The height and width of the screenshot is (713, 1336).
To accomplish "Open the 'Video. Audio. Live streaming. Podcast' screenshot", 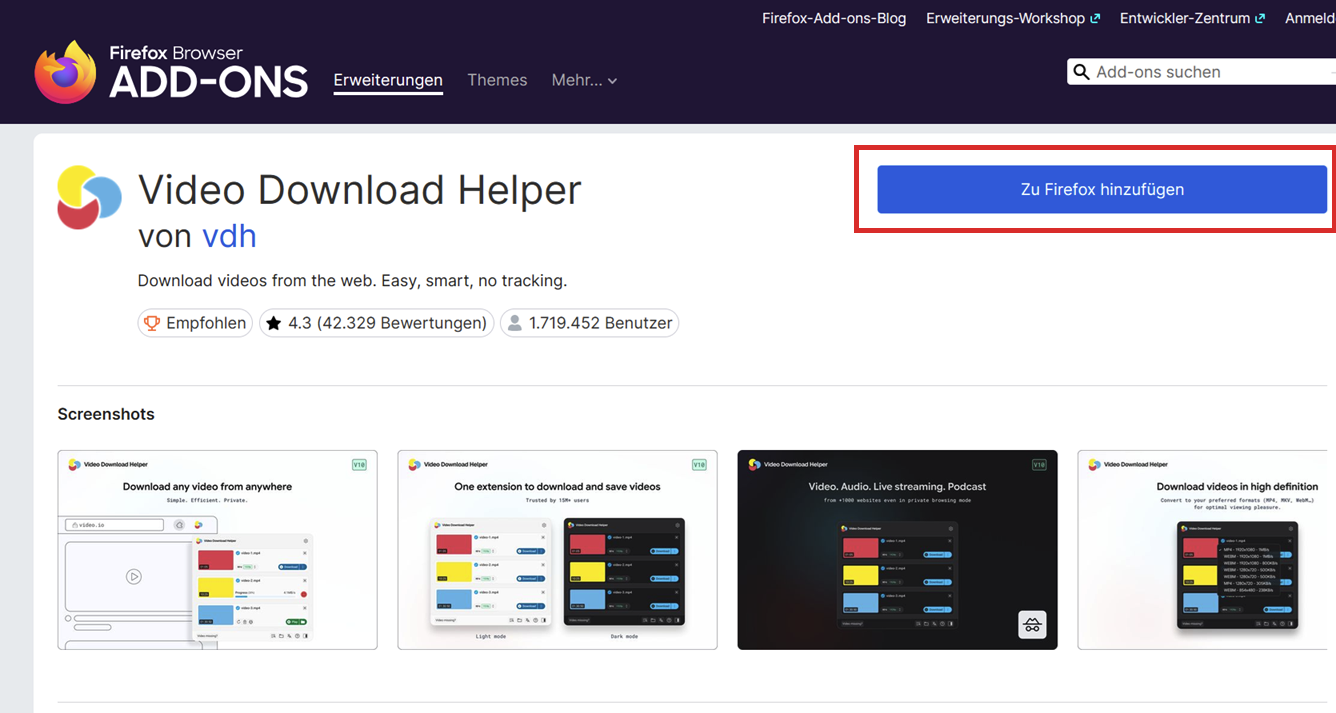I will (897, 550).
